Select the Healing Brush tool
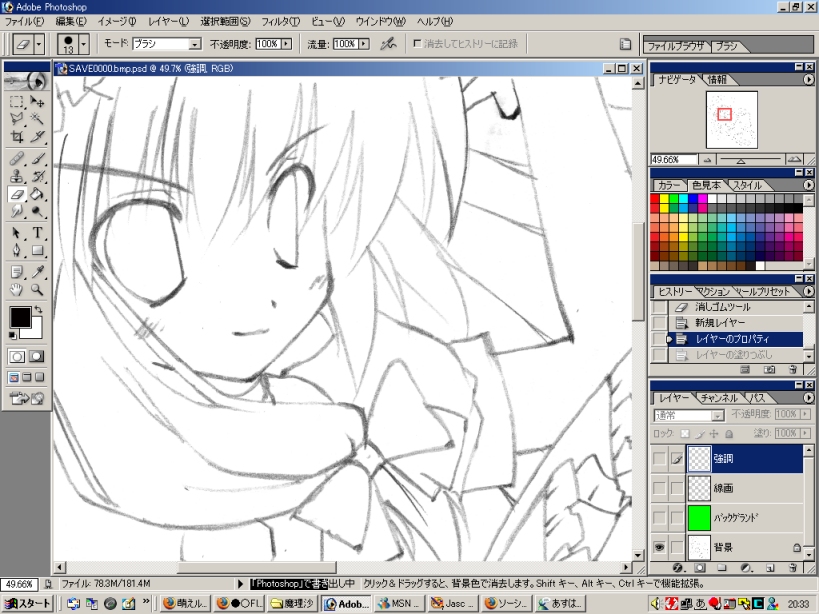The image size is (819, 614). coord(17,158)
